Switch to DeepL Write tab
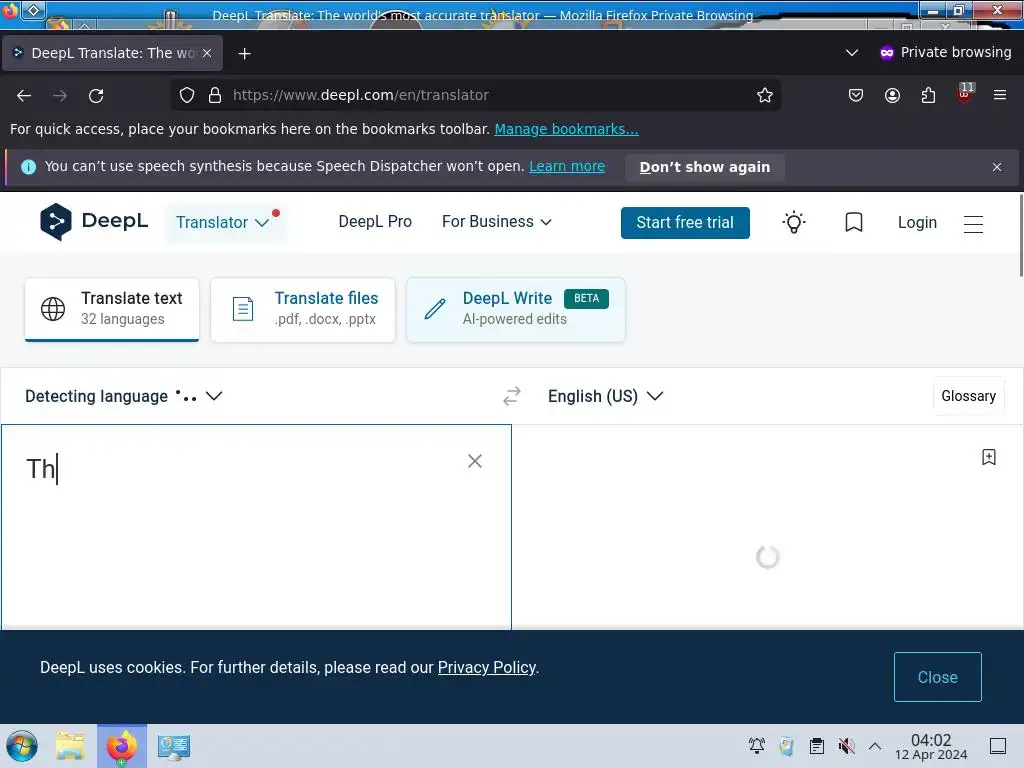1024x768 pixels. coord(516,310)
